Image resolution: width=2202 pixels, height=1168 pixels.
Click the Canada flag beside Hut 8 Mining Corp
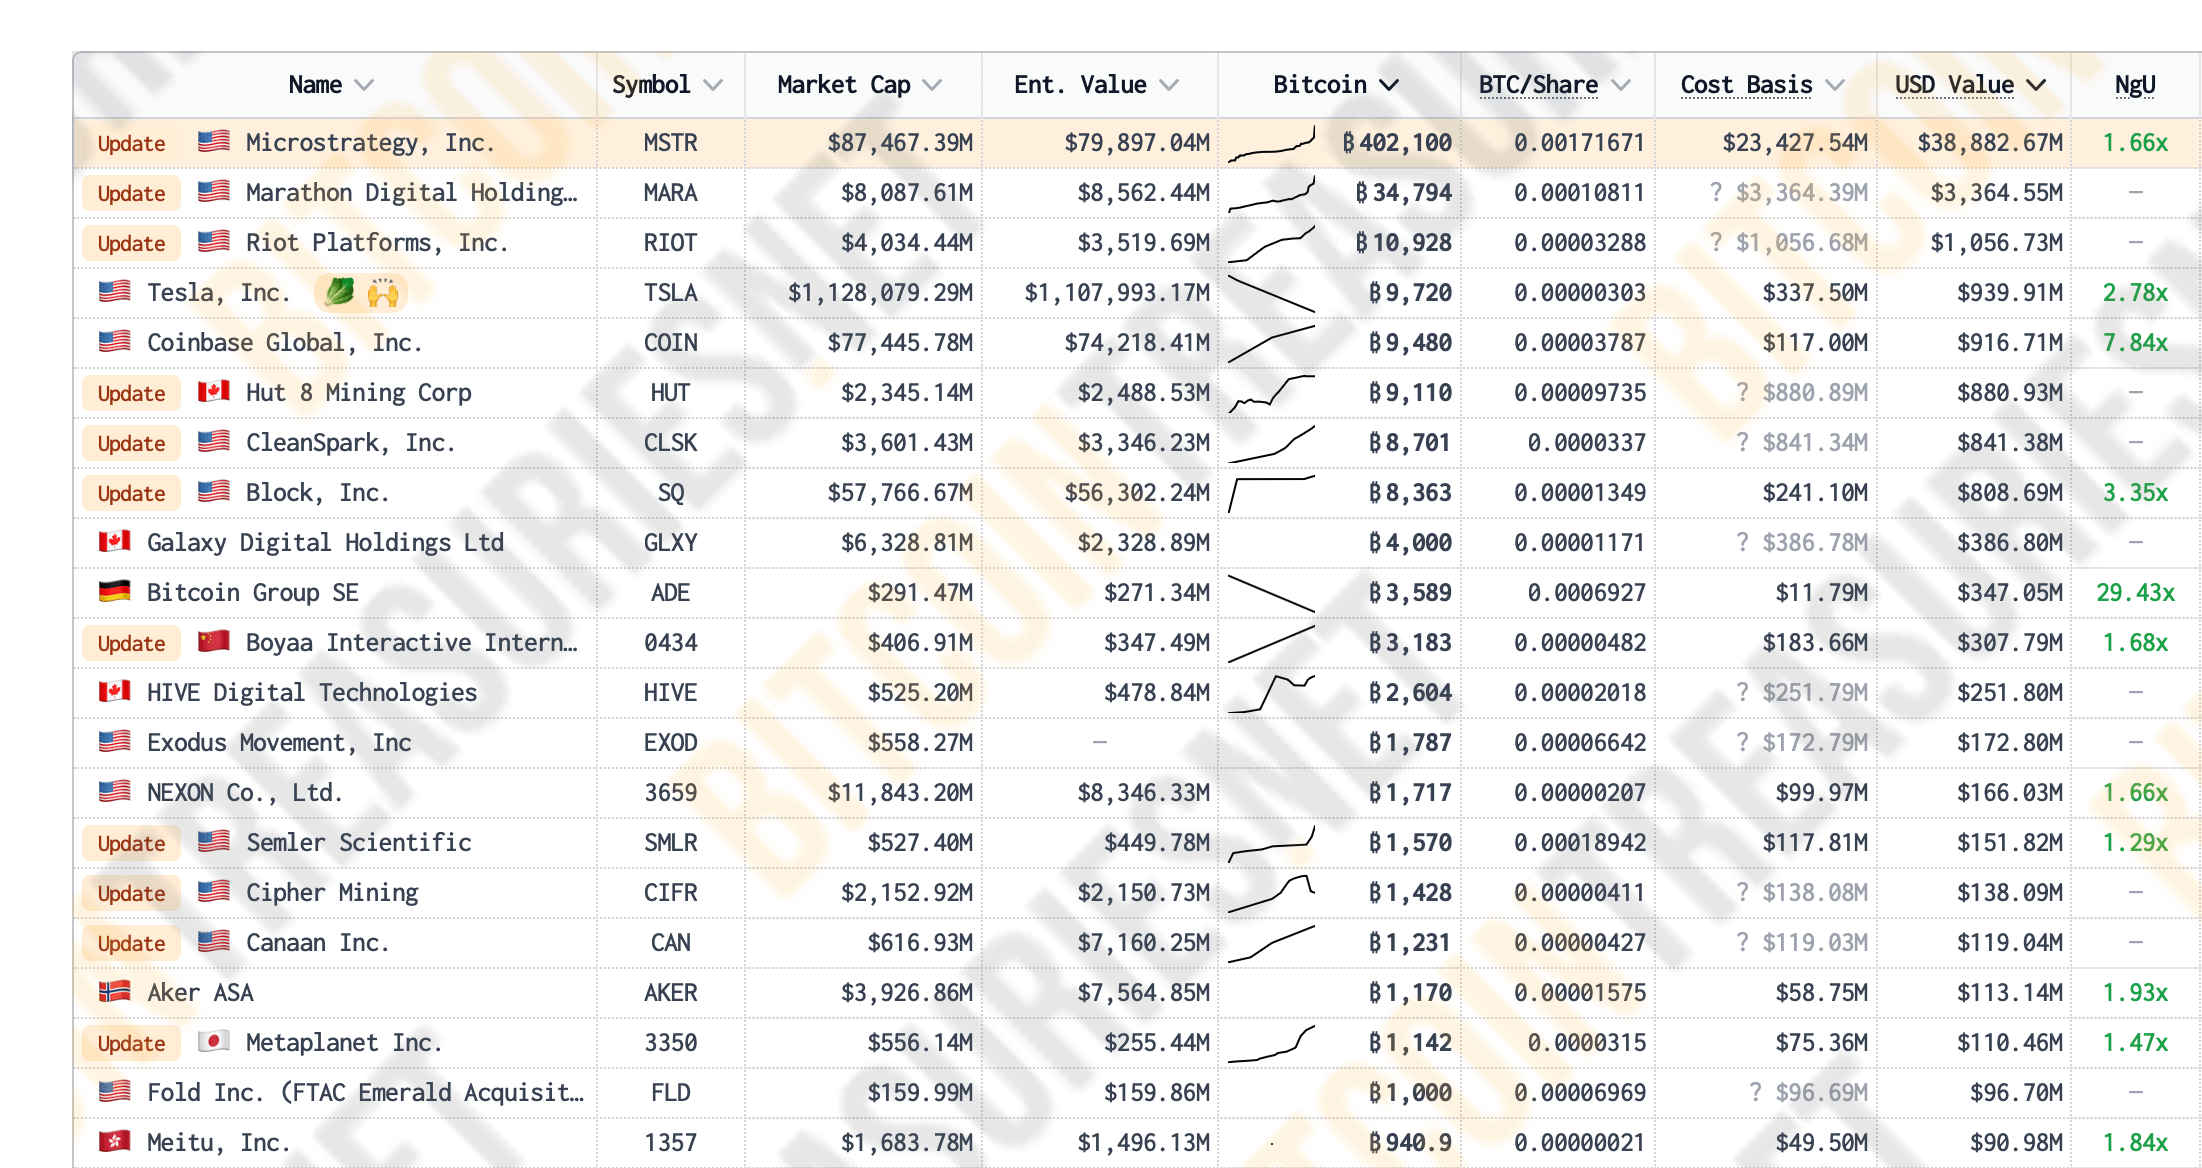click(213, 391)
